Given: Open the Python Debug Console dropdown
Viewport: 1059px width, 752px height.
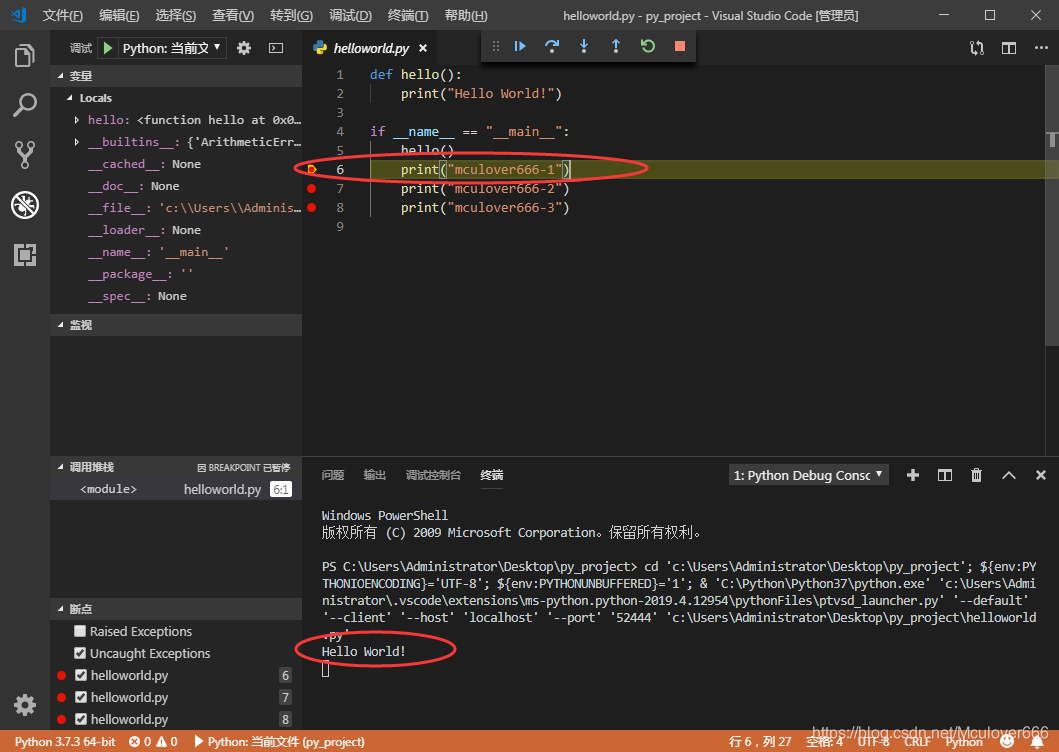Looking at the screenshot, I should [x=808, y=475].
